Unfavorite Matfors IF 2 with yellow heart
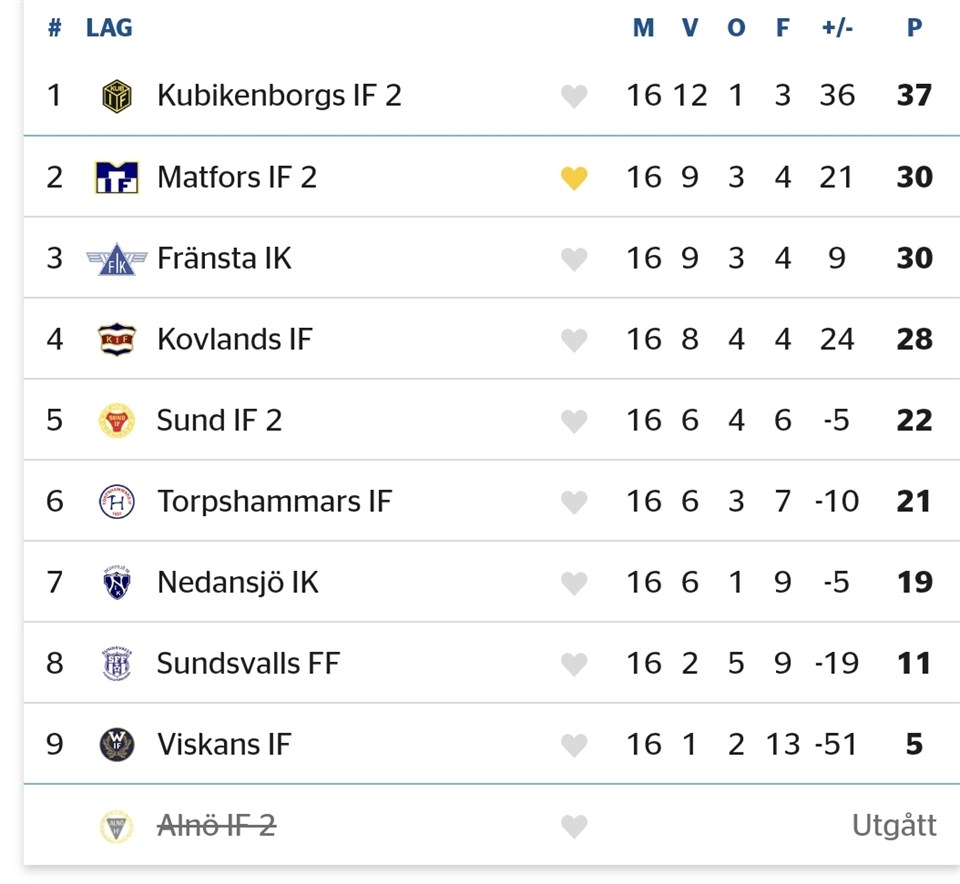Viewport: 960px width, 884px height. (x=574, y=178)
